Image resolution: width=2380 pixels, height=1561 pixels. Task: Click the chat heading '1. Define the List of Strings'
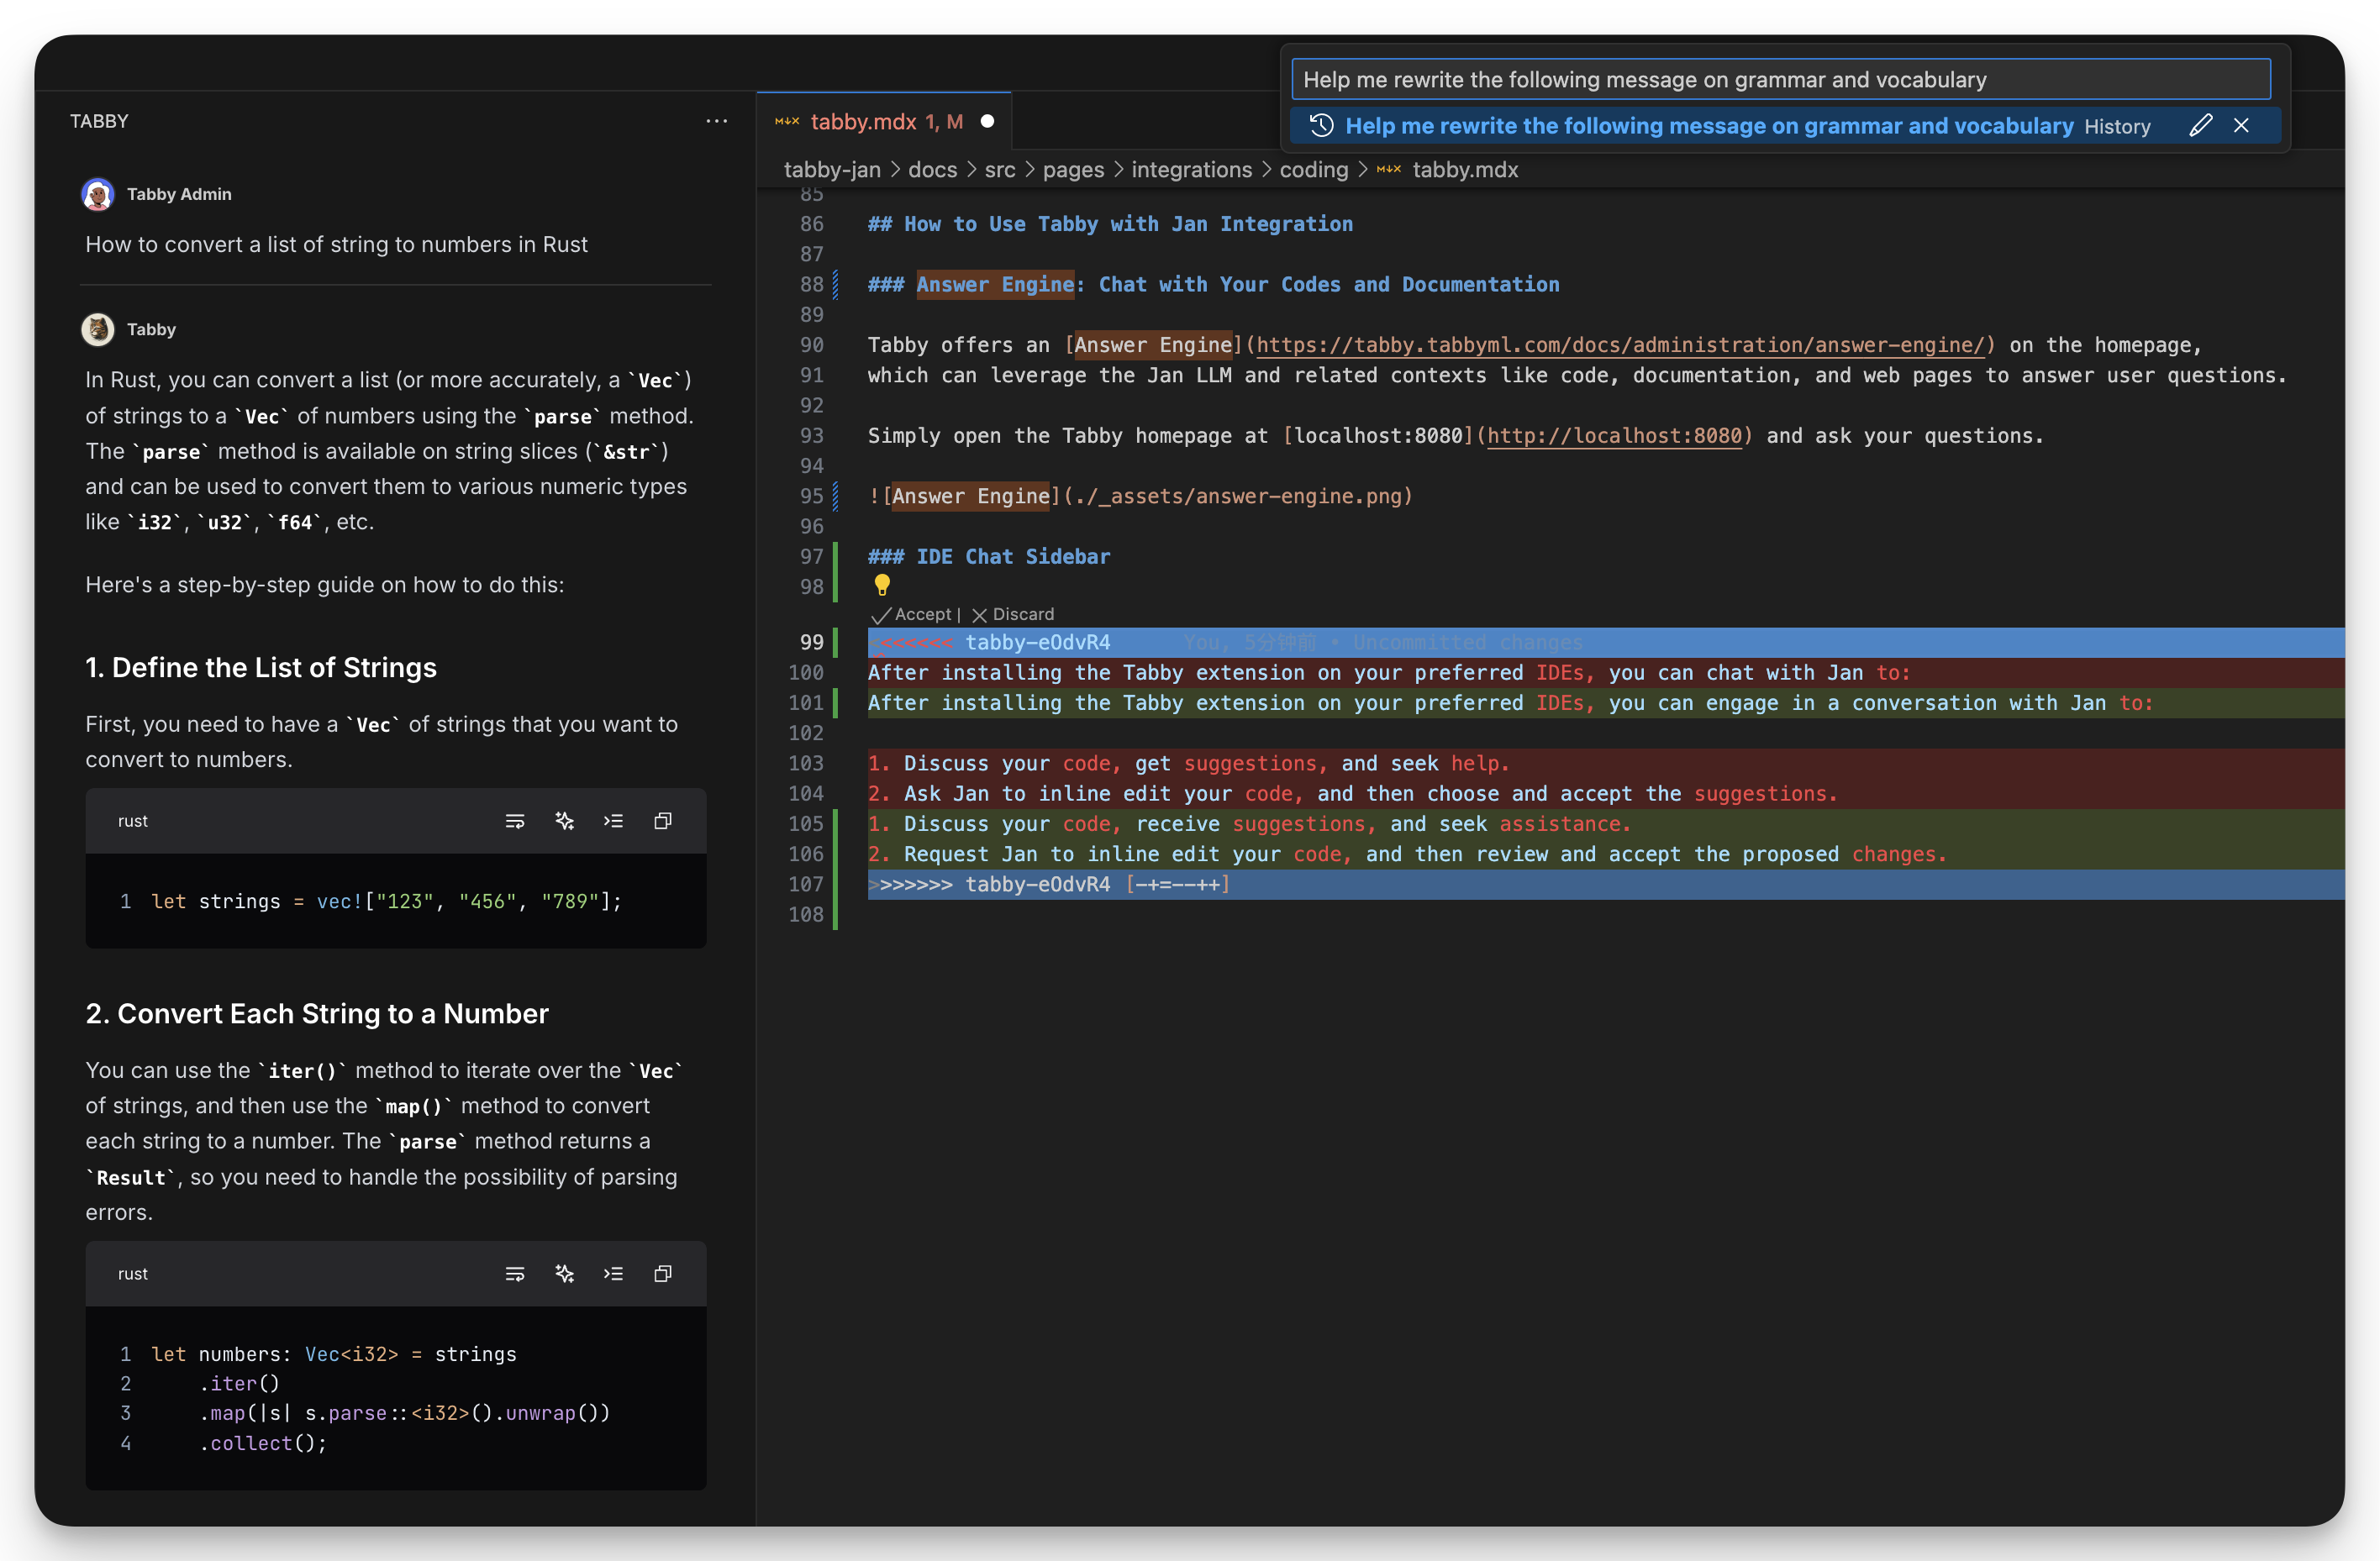[x=261, y=667]
